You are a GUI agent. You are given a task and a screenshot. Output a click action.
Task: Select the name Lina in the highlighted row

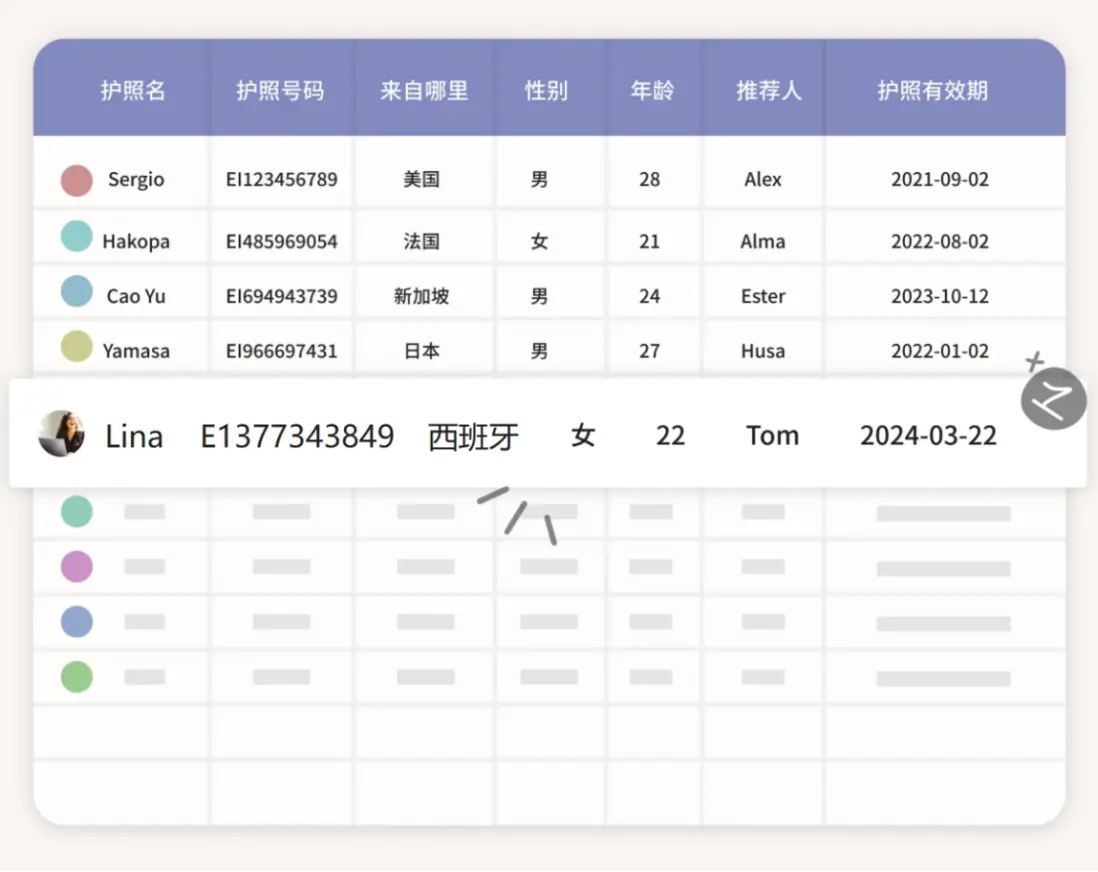click(134, 436)
